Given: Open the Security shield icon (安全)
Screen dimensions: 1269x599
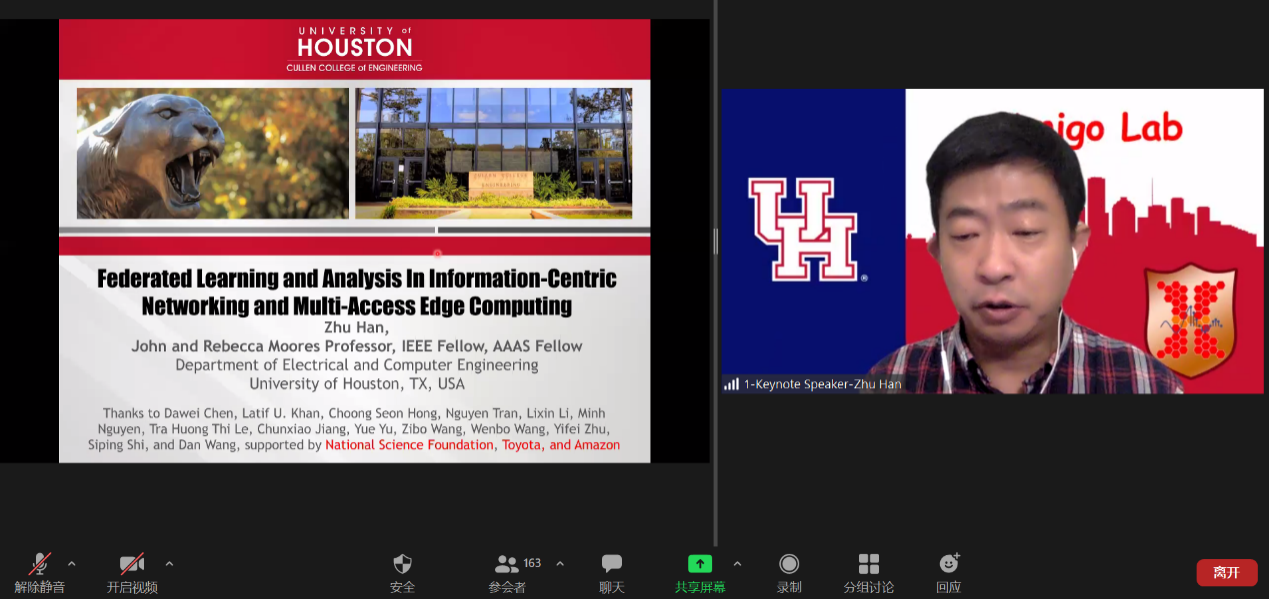Looking at the screenshot, I should point(402,564).
